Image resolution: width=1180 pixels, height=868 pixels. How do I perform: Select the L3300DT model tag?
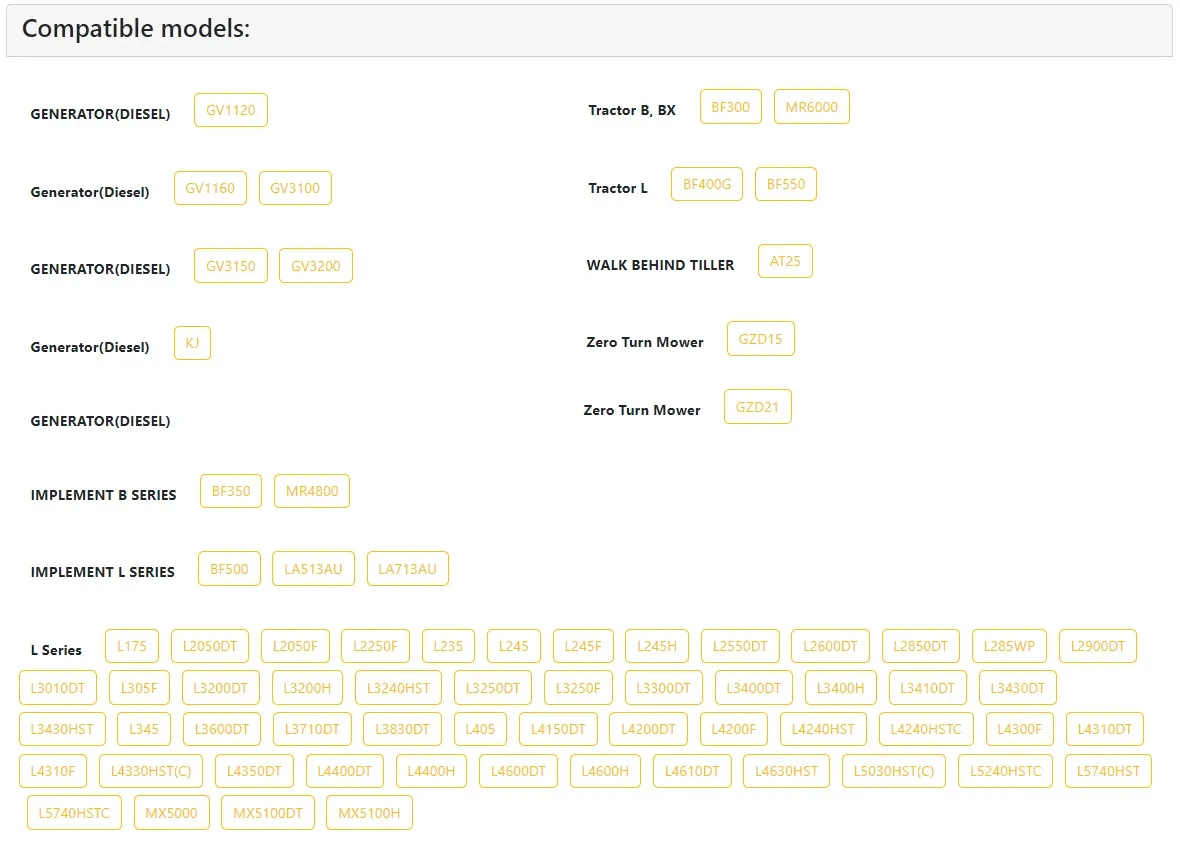(x=663, y=688)
